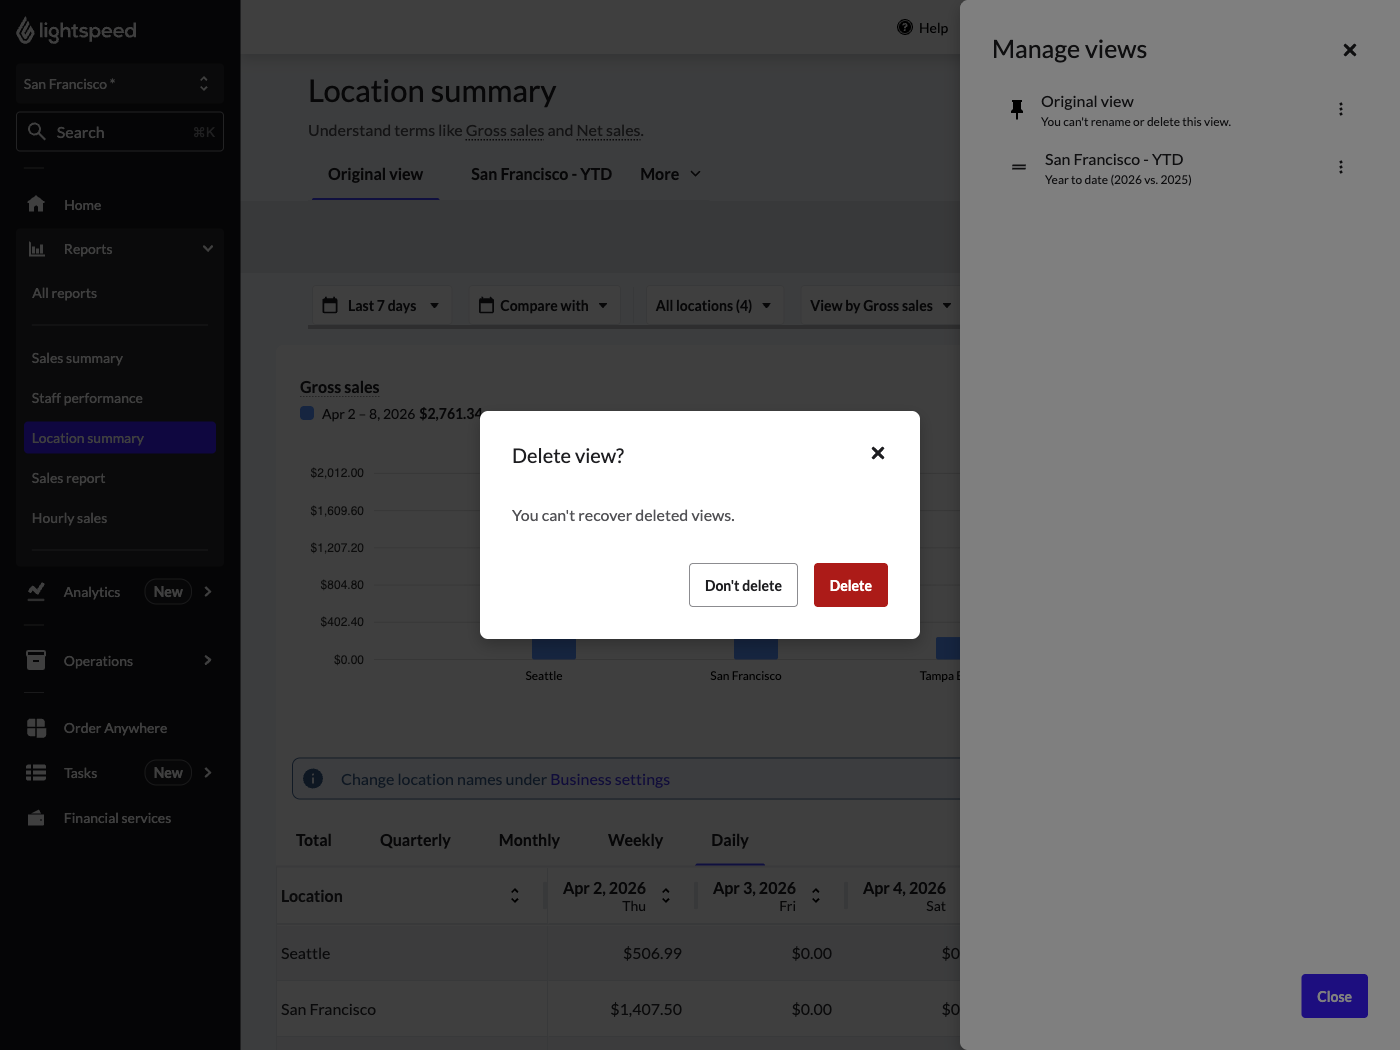Click the Don't delete button
This screenshot has width=1400, height=1050.
click(x=743, y=585)
